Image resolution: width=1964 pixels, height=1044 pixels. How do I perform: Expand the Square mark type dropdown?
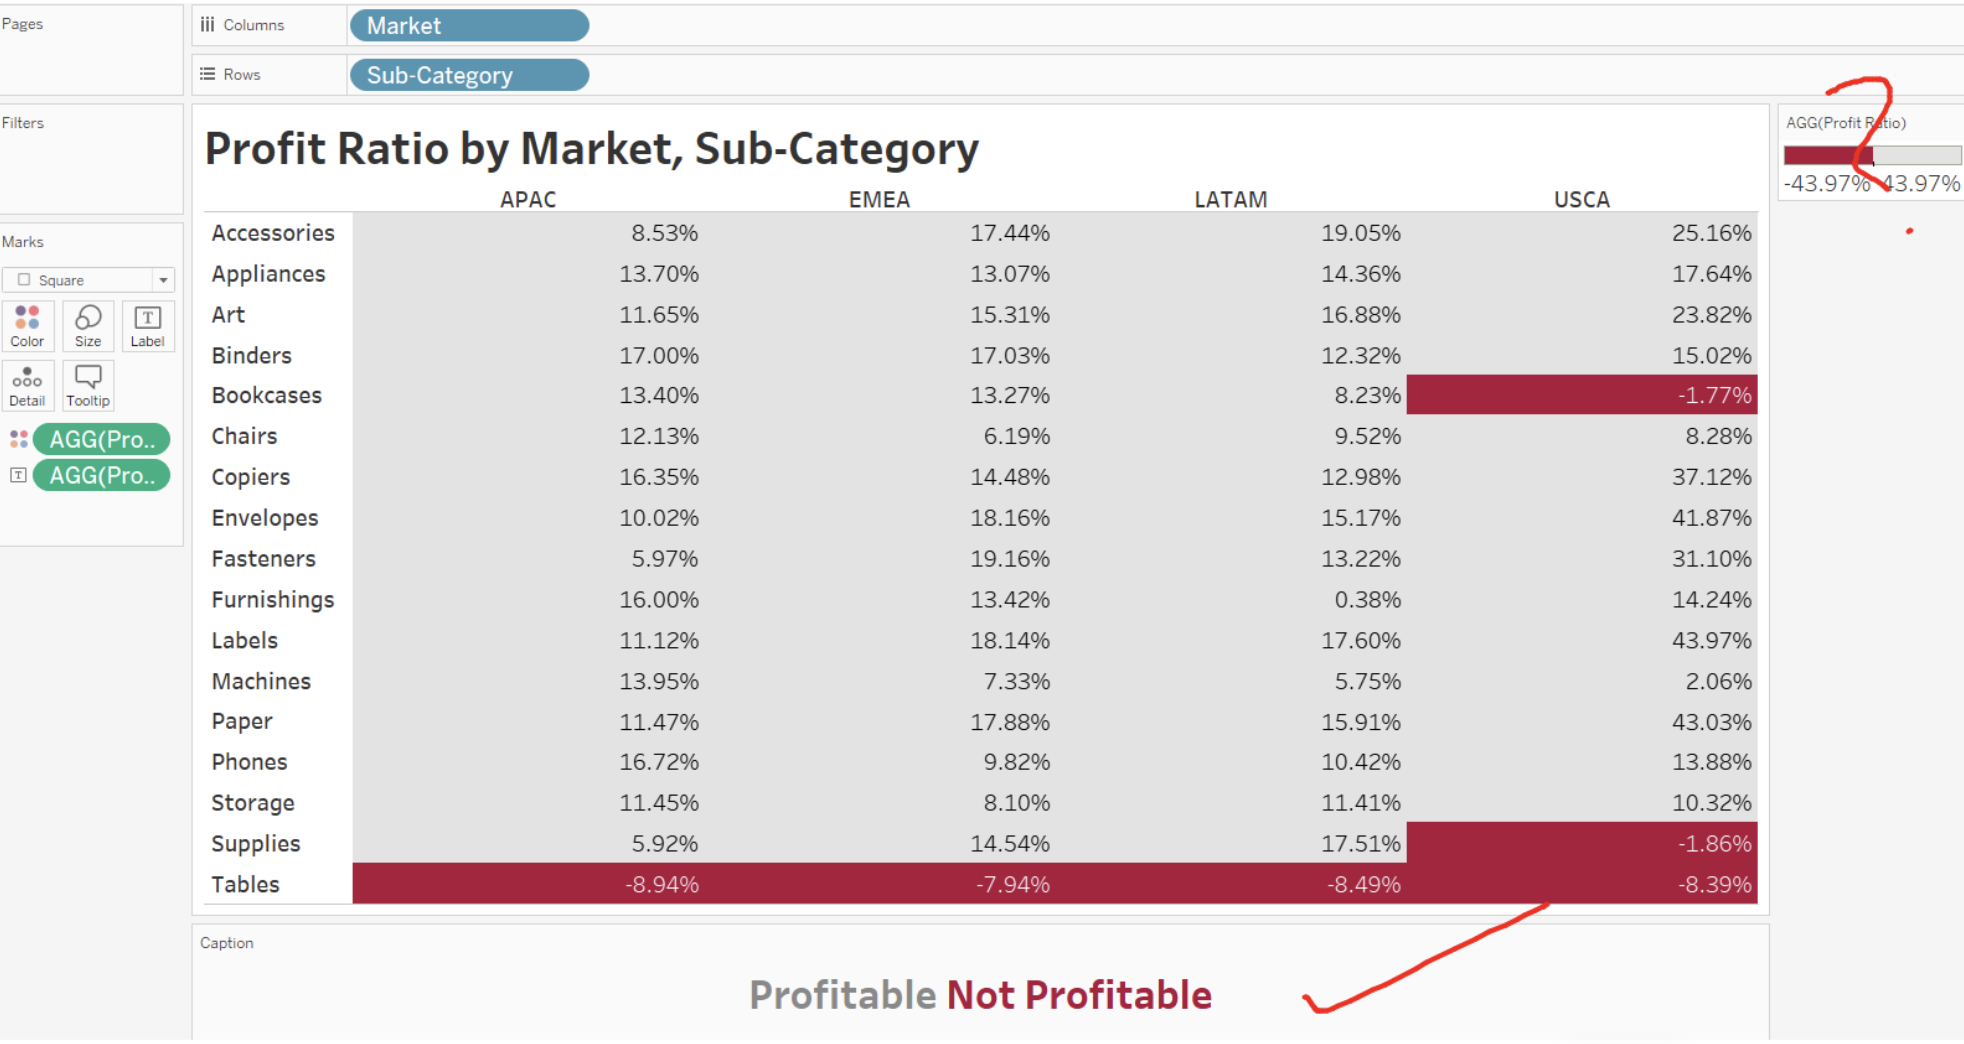coord(162,280)
